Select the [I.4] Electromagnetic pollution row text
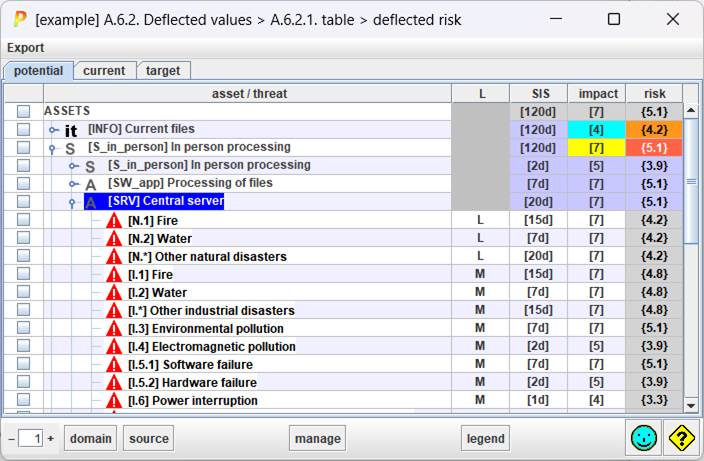This screenshot has height=461, width=704. click(x=211, y=347)
